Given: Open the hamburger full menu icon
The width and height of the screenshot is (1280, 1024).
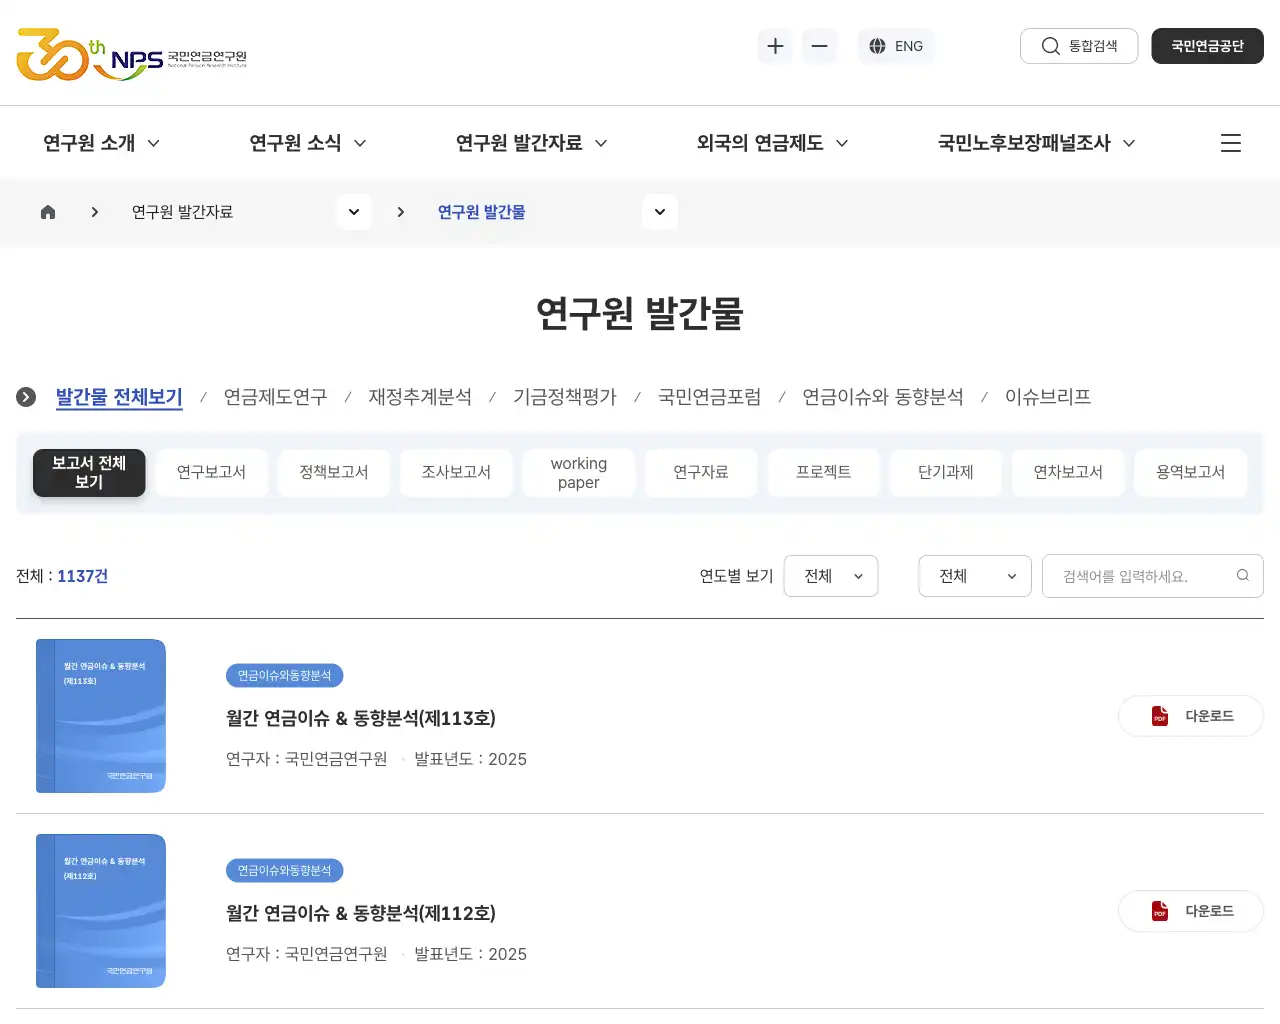Looking at the screenshot, I should coord(1231,143).
